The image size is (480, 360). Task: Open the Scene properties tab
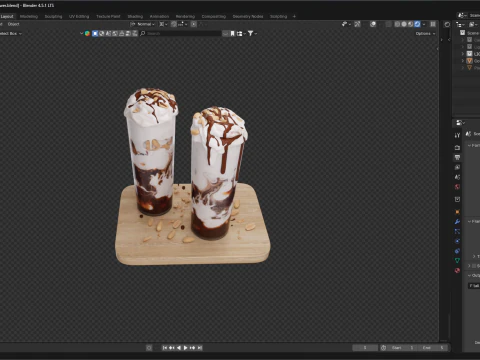coord(457,177)
